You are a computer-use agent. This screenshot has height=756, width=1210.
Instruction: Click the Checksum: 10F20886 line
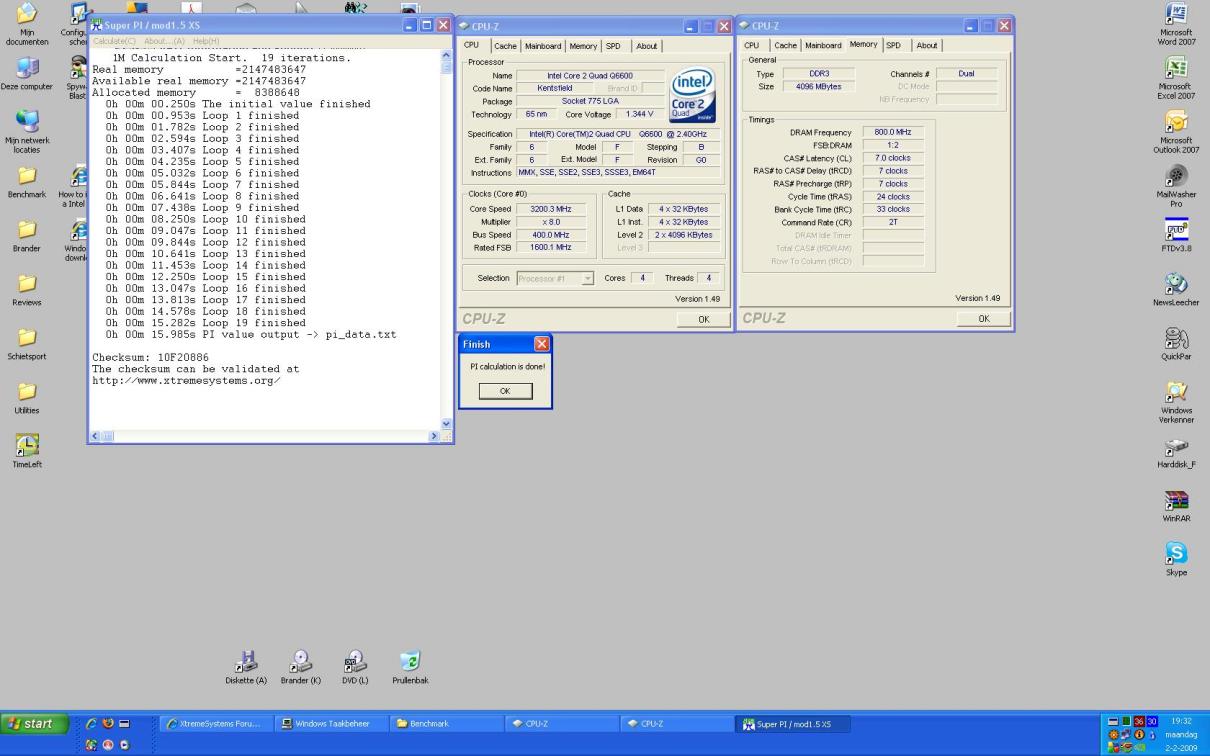tap(150, 358)
